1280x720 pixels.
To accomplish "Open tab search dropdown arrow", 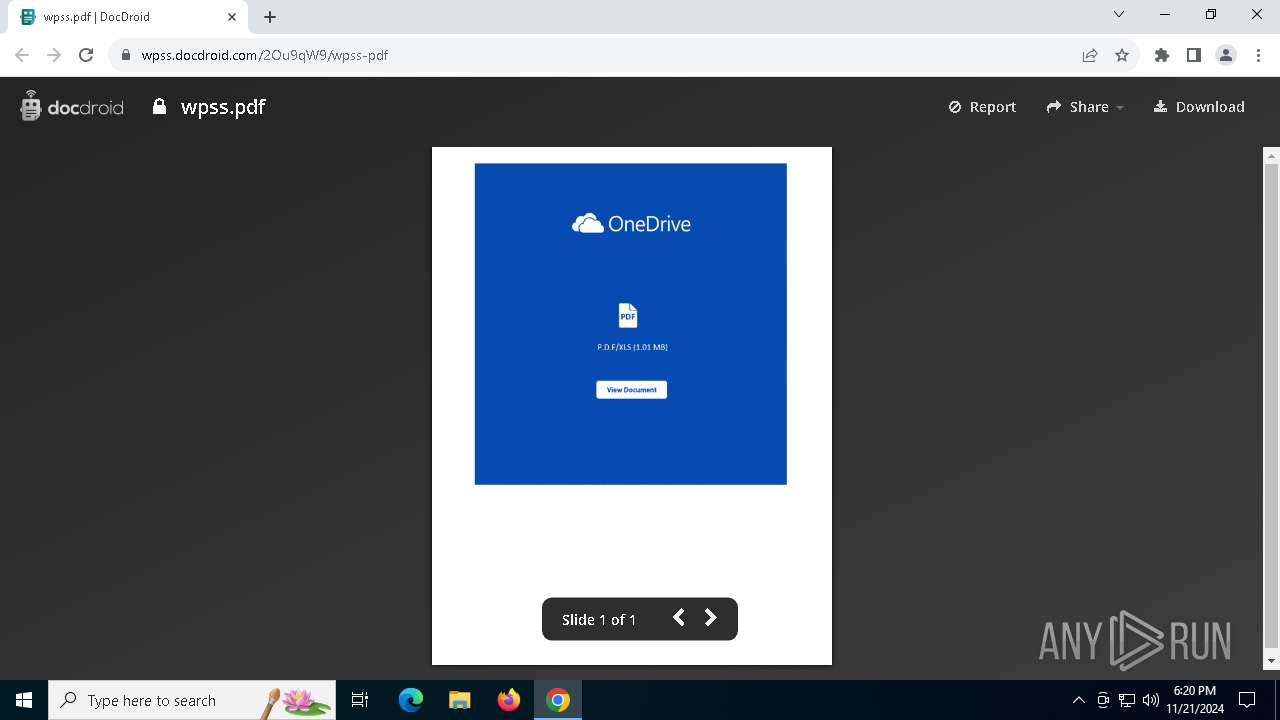I will click(1119, 15).
